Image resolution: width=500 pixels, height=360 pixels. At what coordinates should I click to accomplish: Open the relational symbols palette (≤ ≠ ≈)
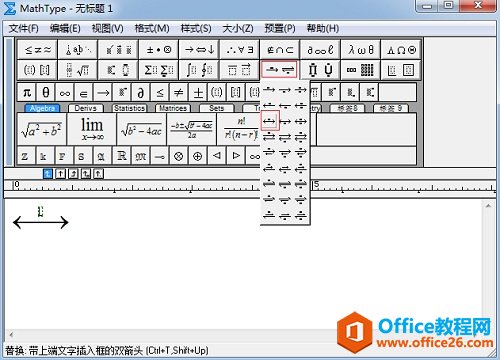[x=37, y=50]
